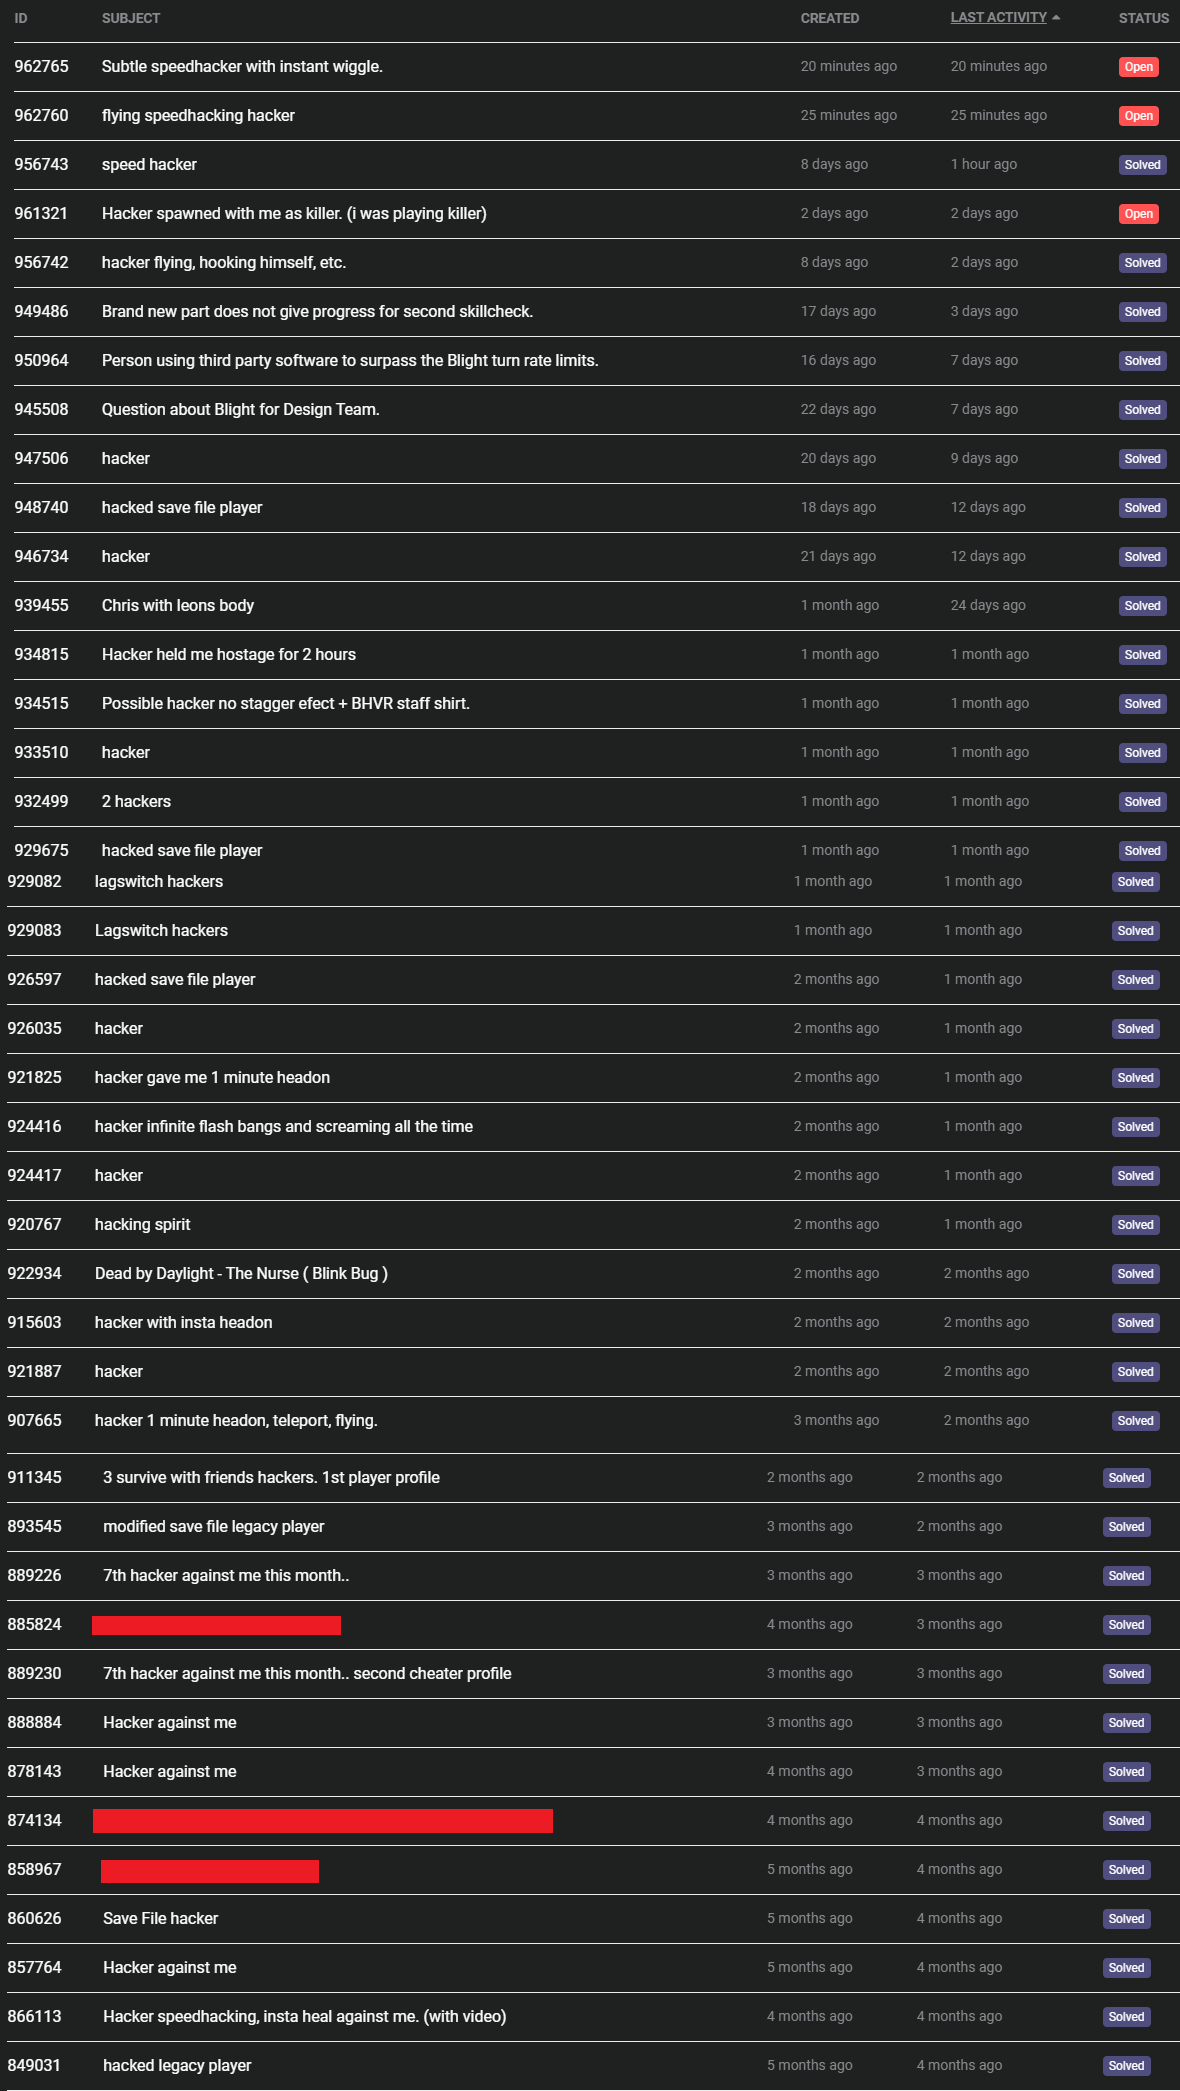Image resolution: width=1180 pixels, height=2091 pixels.
Task: Click the Open badge on ticket 962765
Action: click(x=1138, y=67)
